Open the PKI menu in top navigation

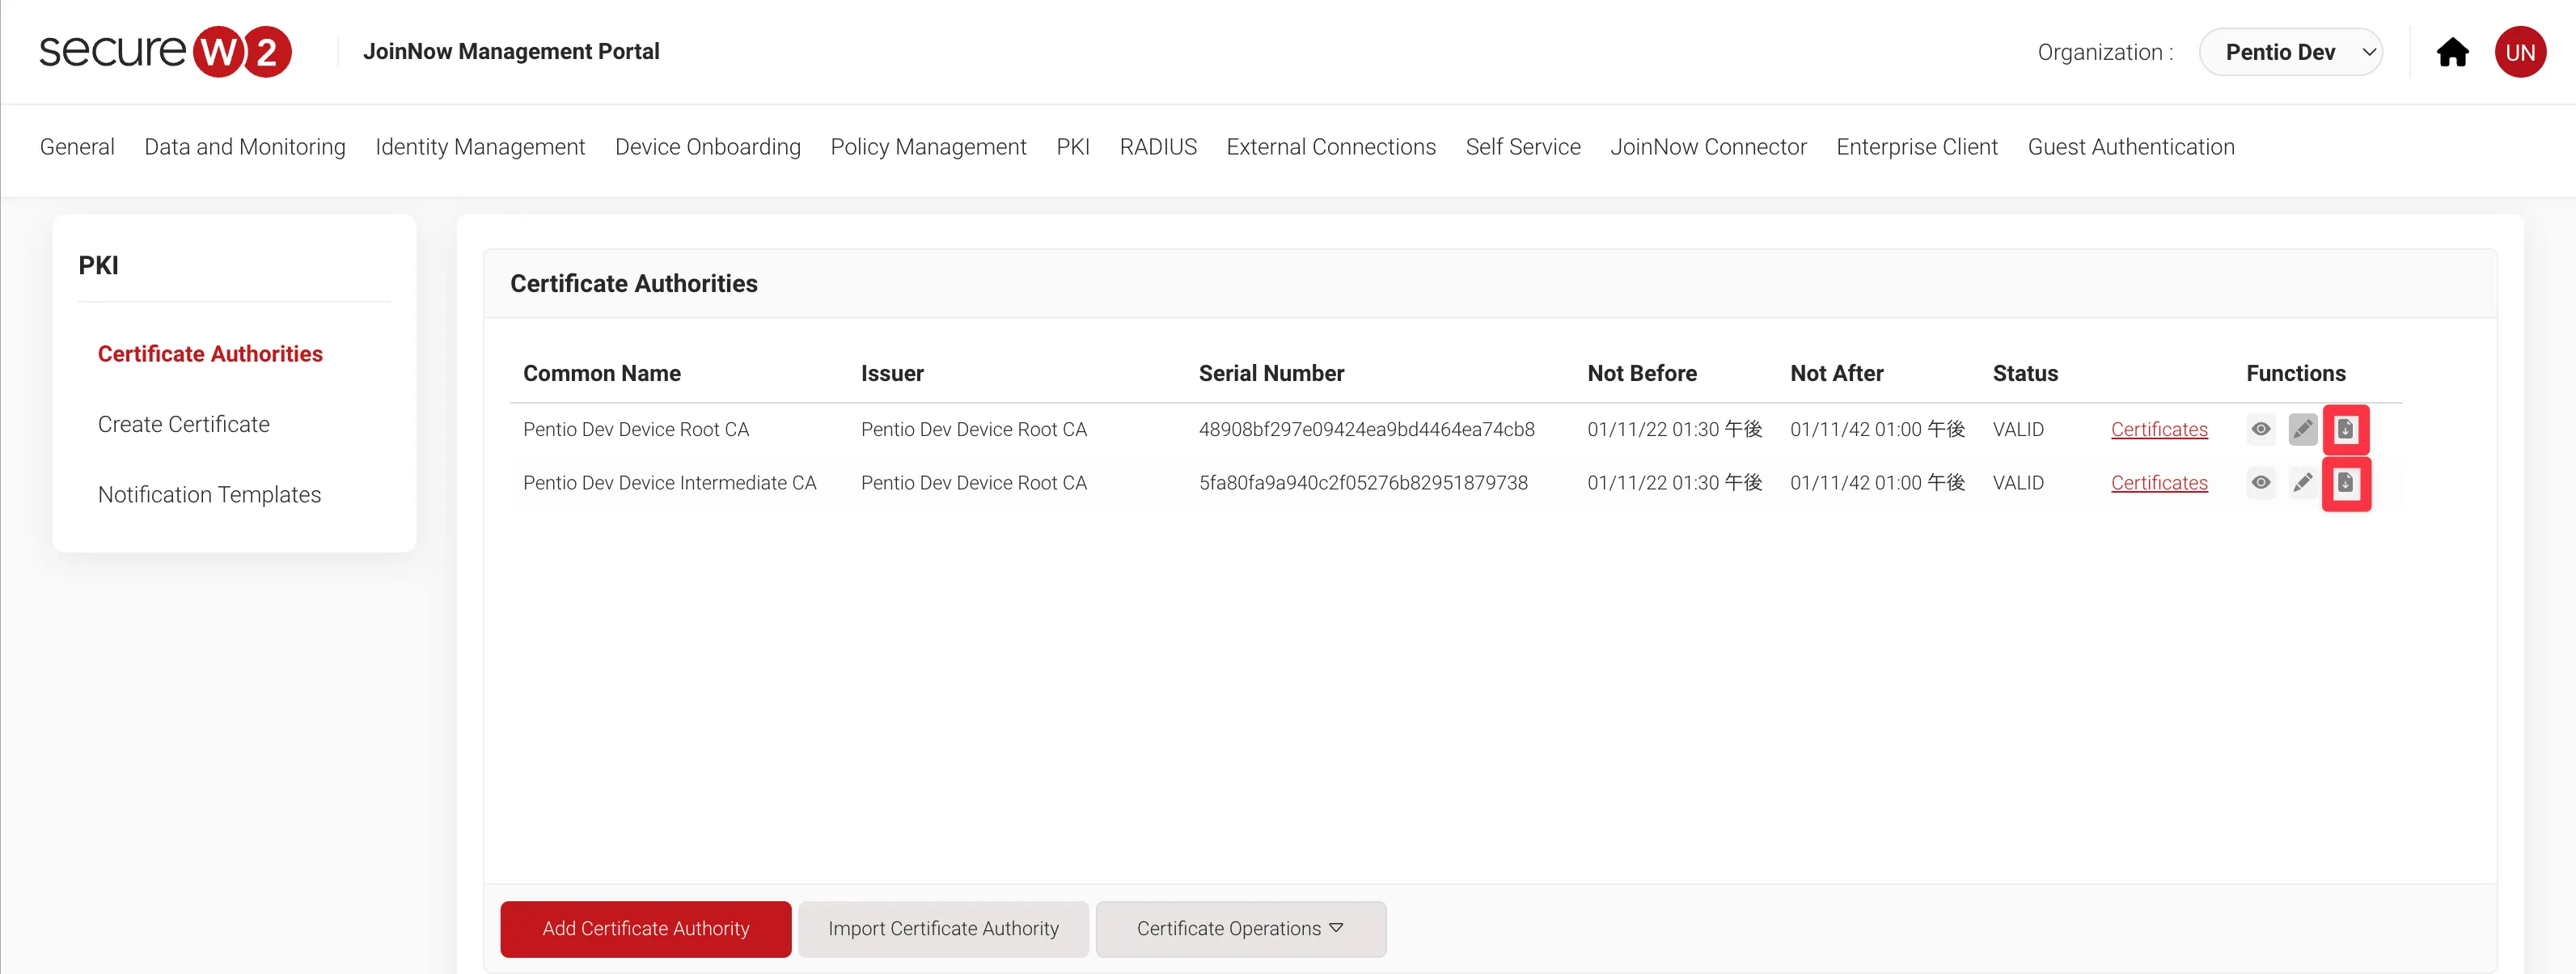click(1073, 147)
